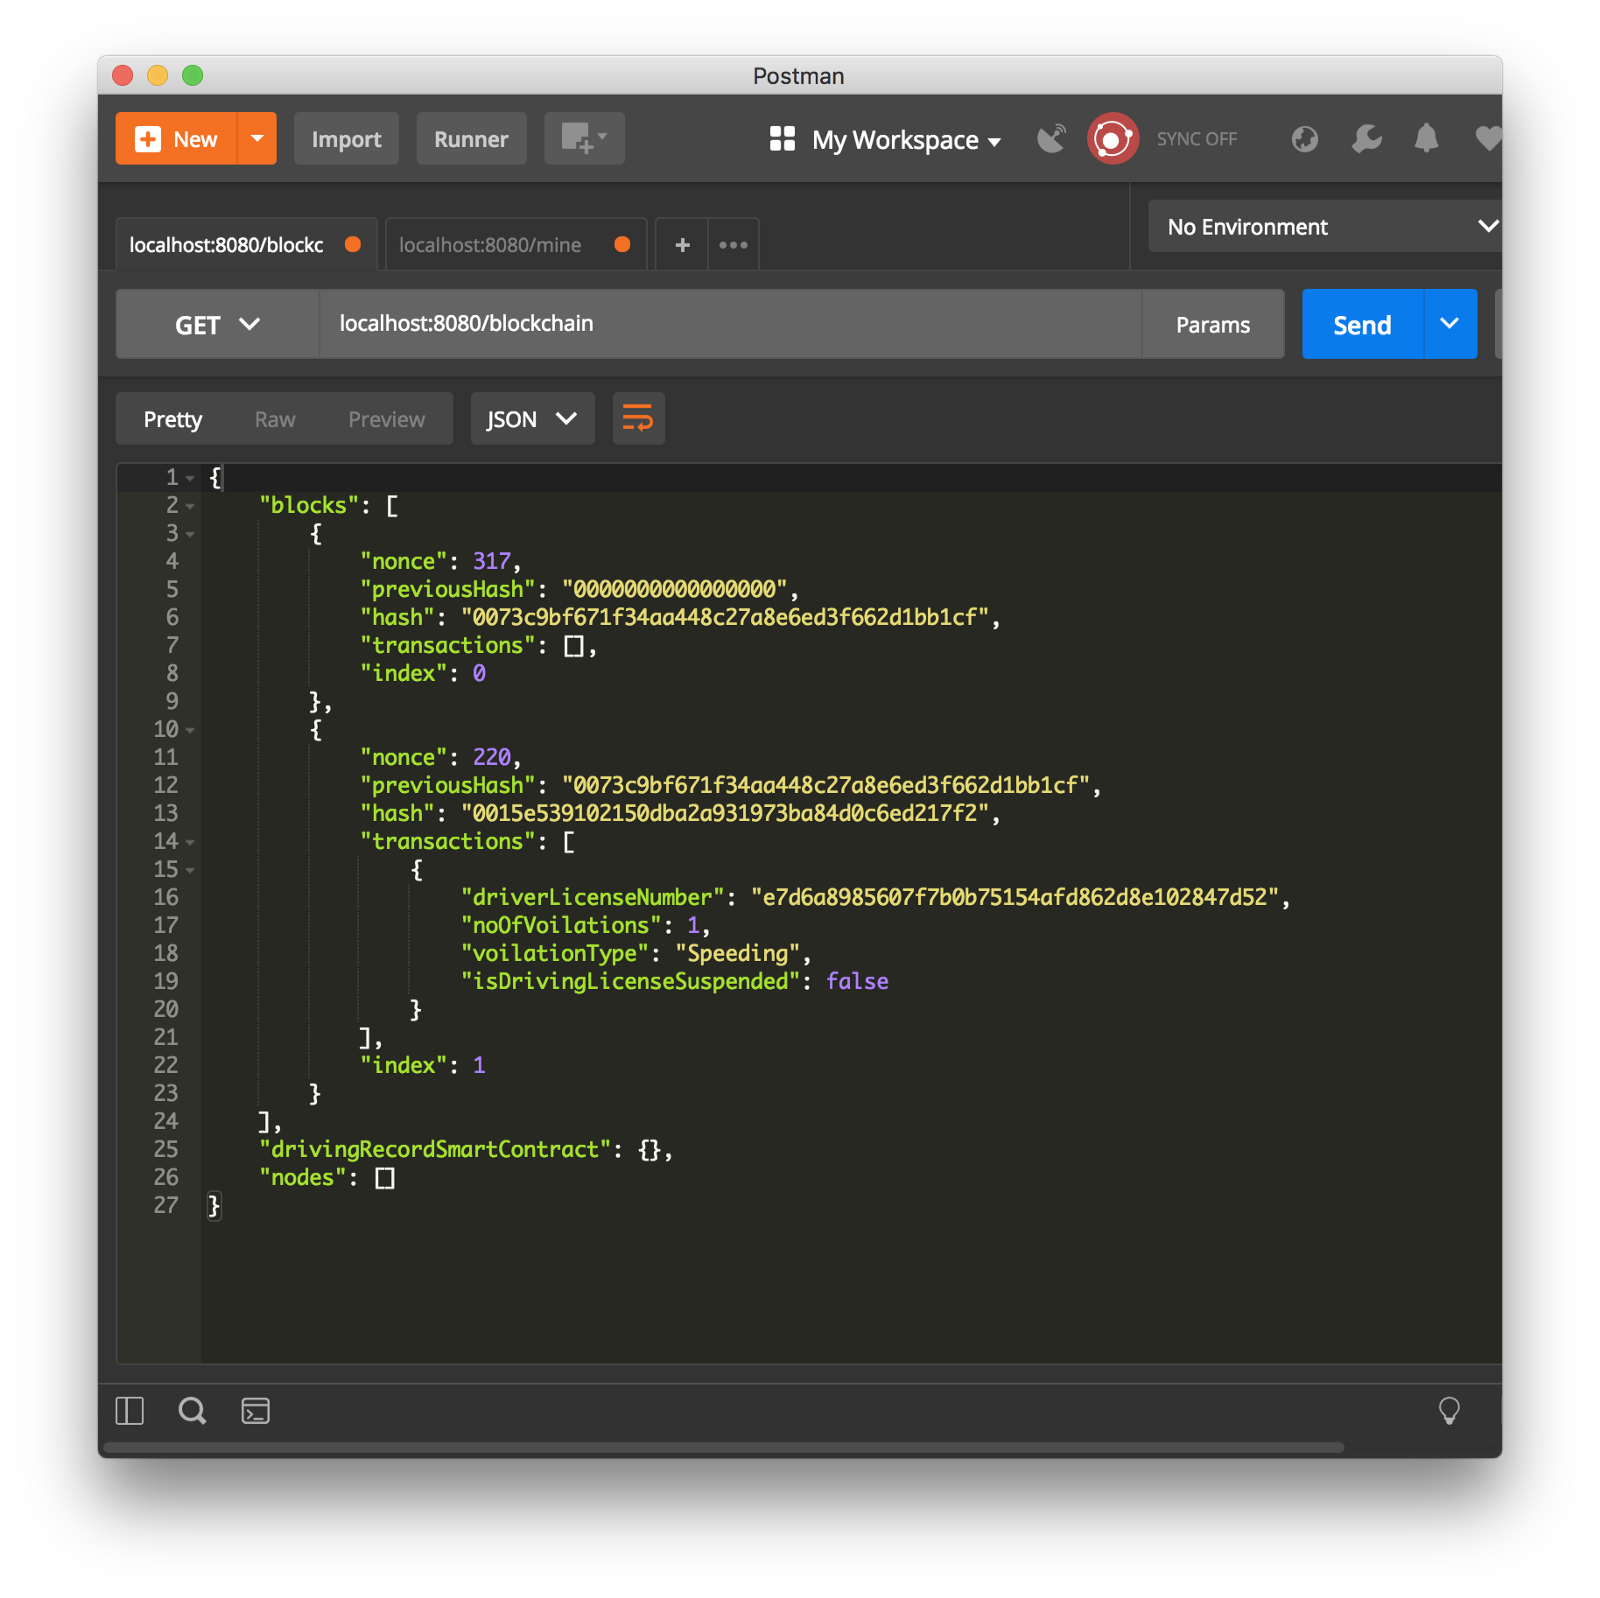Open the settings wrench icon

coord(1366,139)
